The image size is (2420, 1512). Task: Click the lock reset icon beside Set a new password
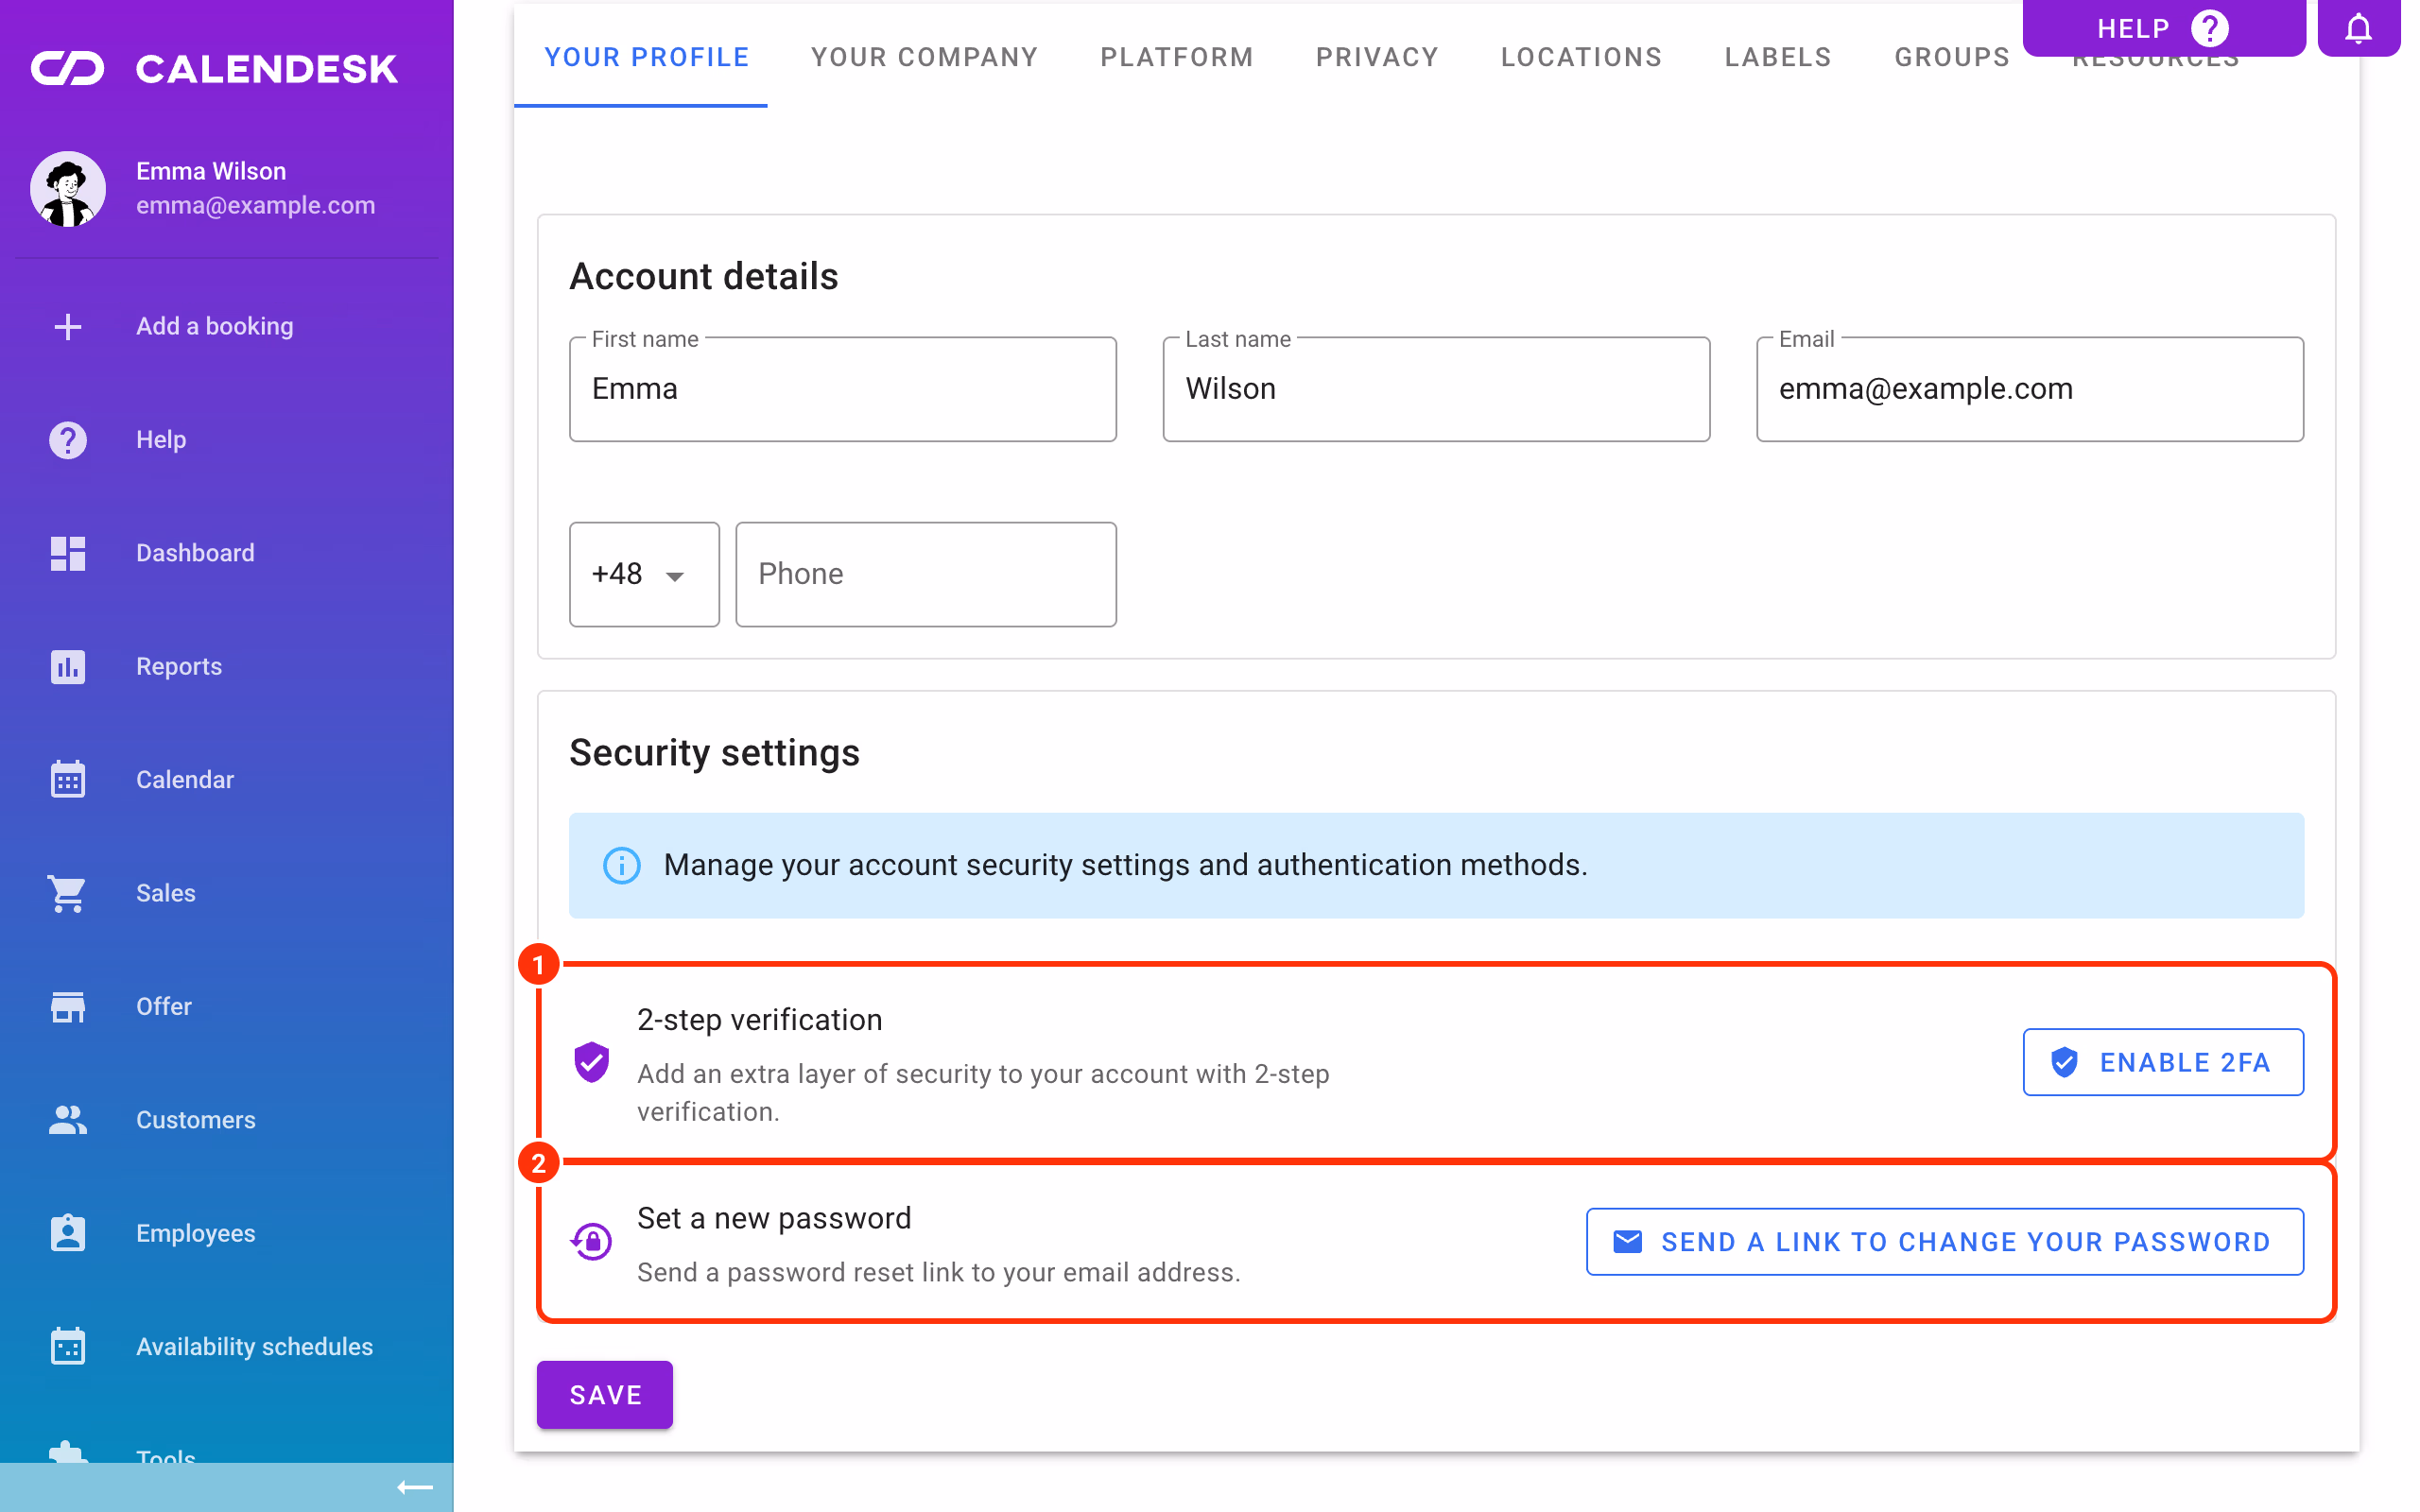coord(591,1241)
